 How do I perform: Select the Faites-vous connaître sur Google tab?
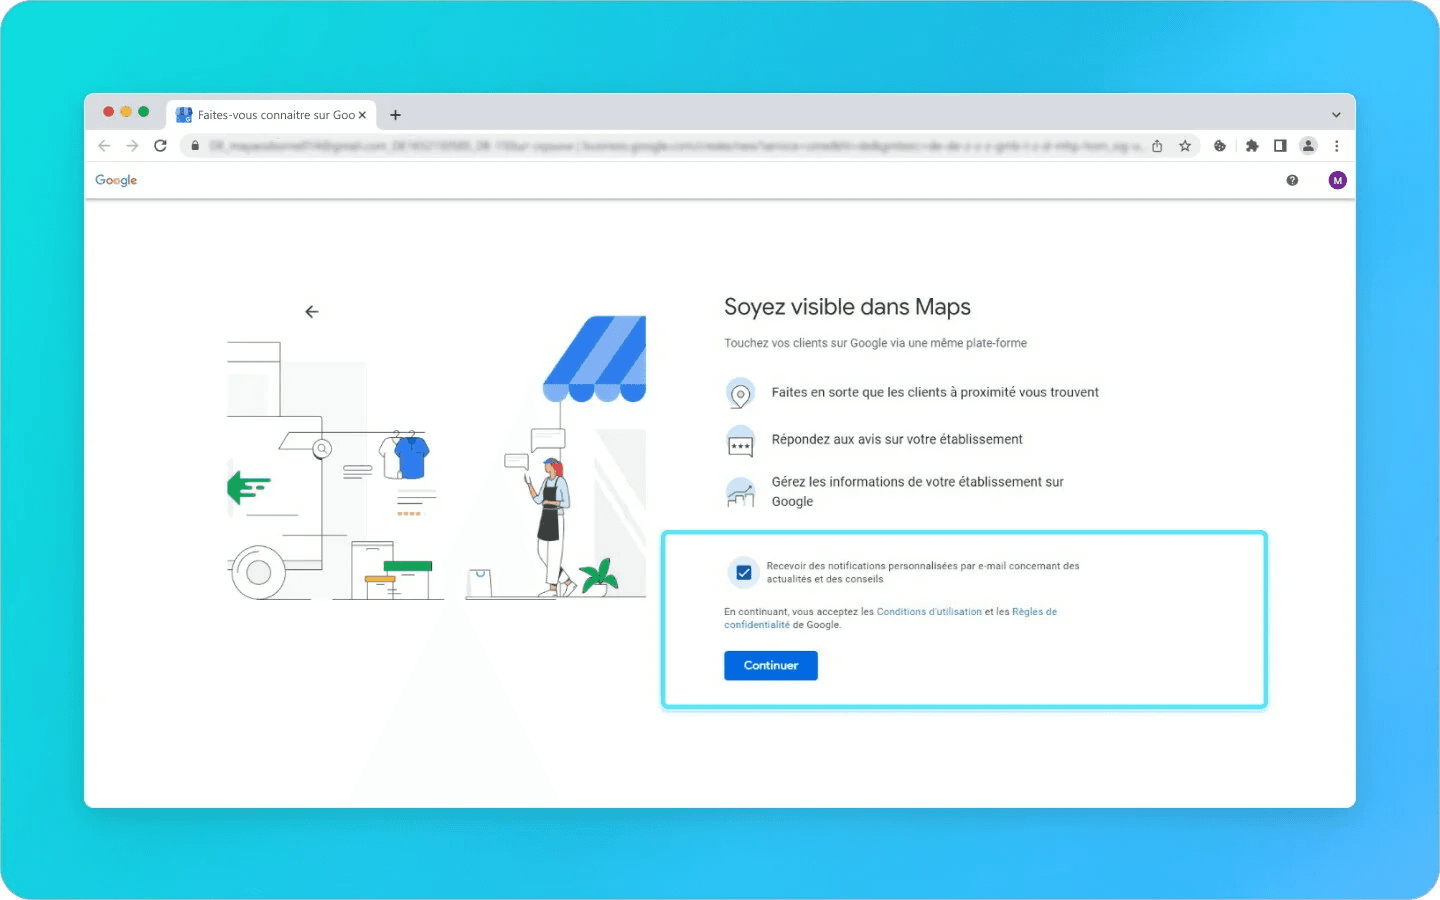click(272, 115)
